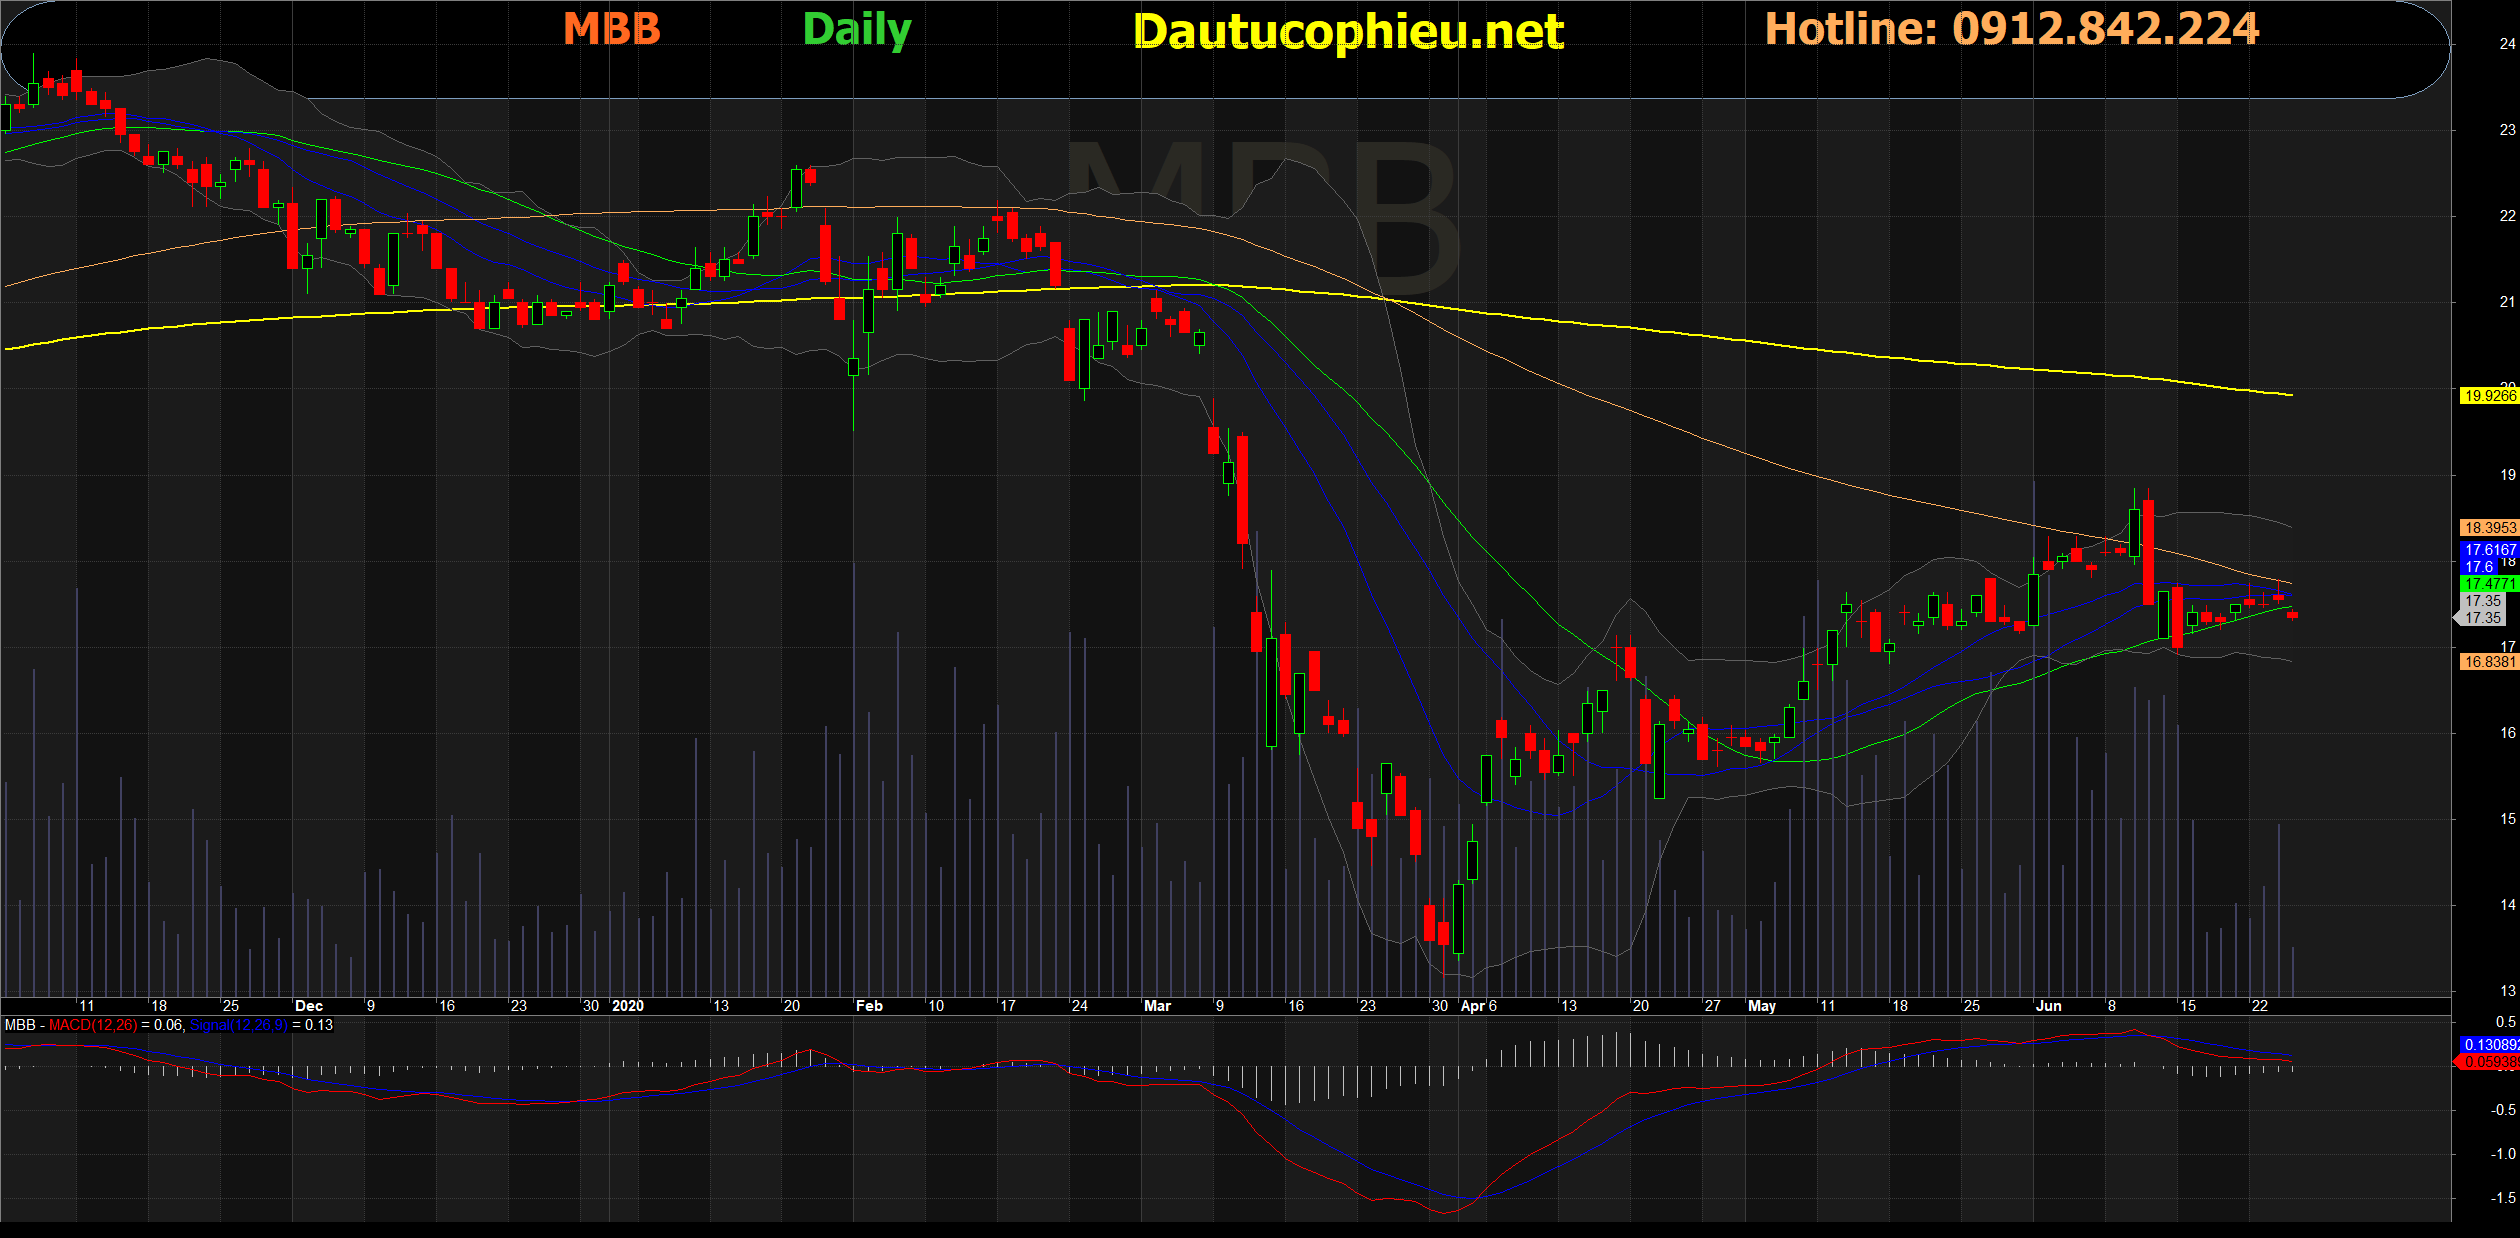This screenshot has width=2520, height=1238.
Task: Click the orange 18.3953 price tag
Action: (2488, 528)
